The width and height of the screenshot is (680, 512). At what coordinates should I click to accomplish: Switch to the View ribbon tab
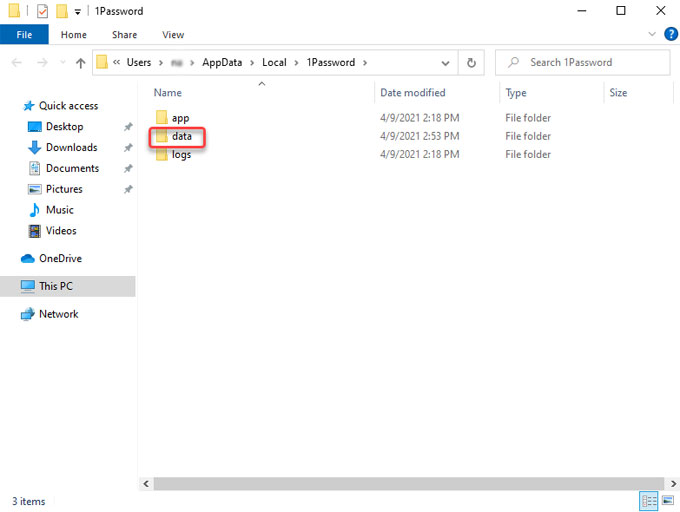[x=173, y=35]
